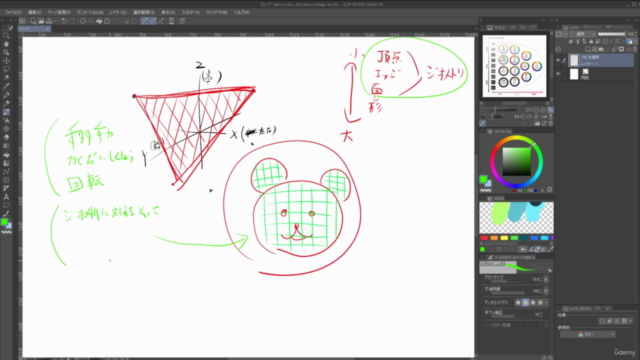This screenshot has height=360, width=640.
Task: Select the Pencil tool
Action: (x=6, y=103)
